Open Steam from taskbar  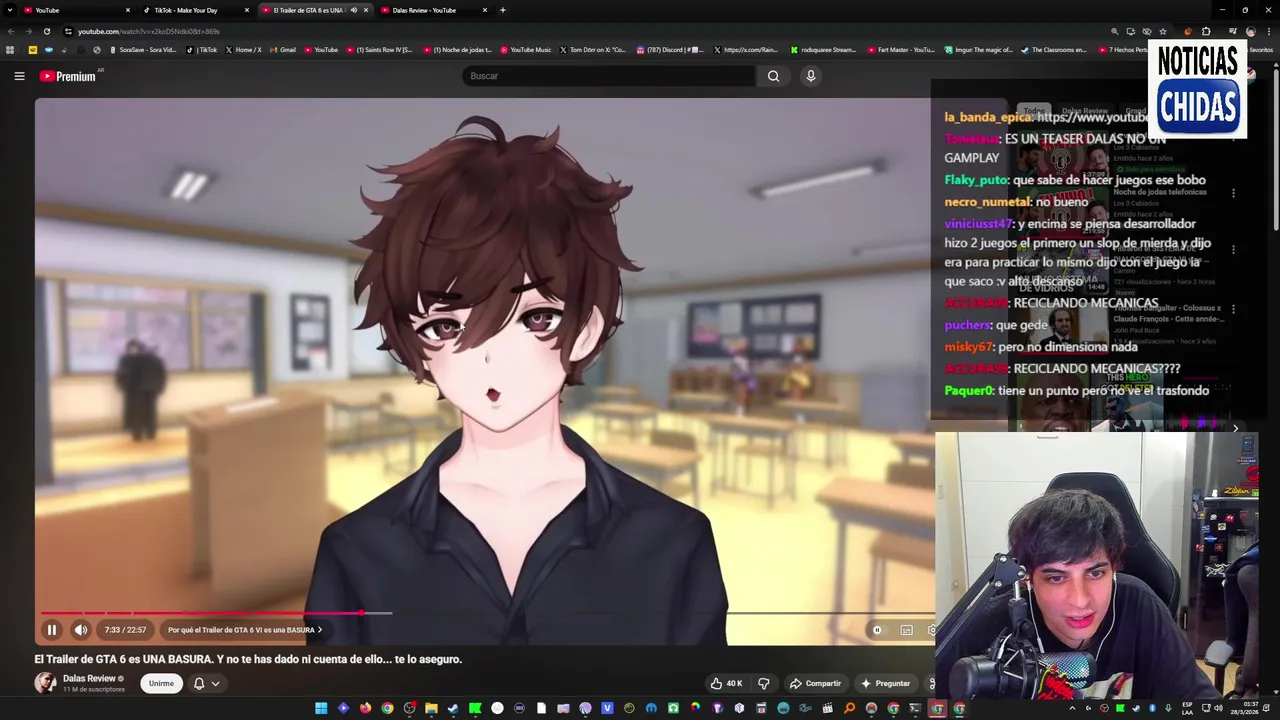tap(453, 708)
